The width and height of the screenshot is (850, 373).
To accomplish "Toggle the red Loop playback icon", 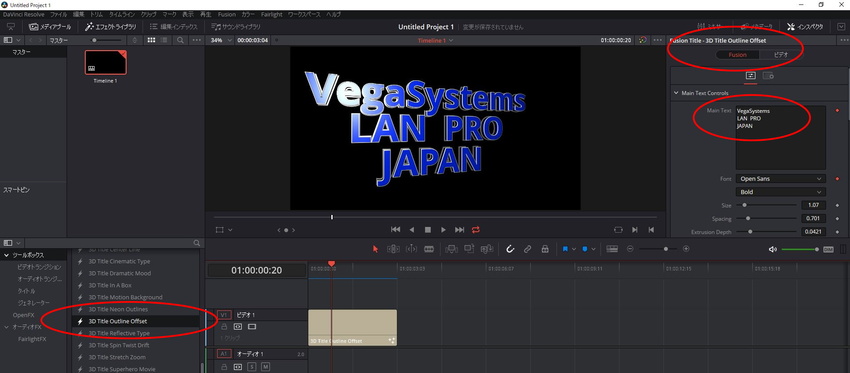I will point(476,230).
